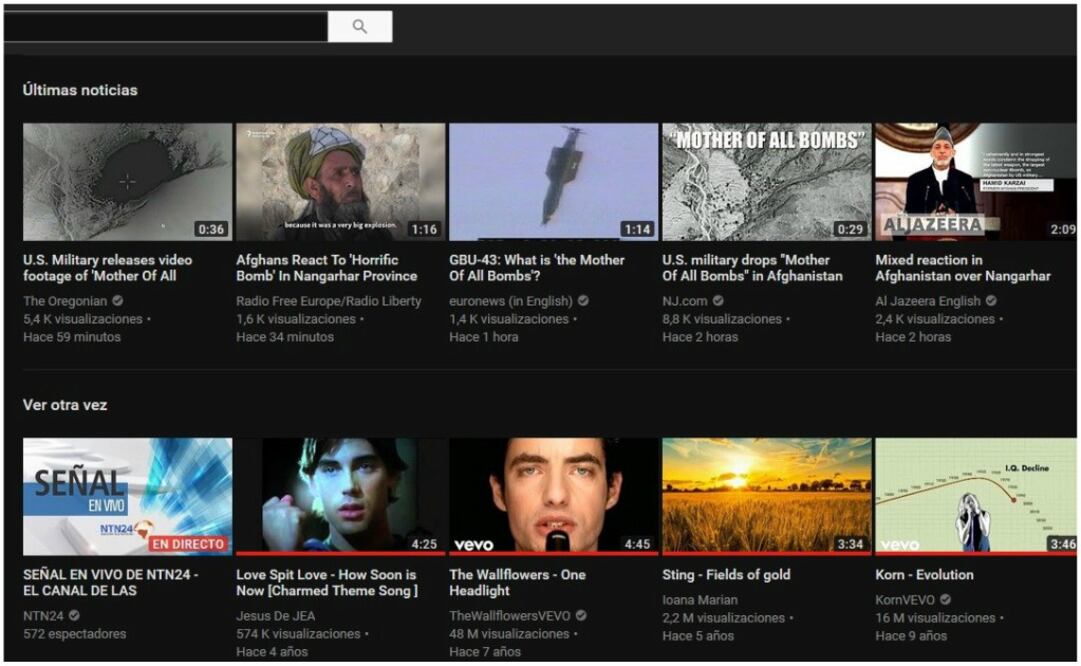Go to The Oregonian channel

coord(65,301)
